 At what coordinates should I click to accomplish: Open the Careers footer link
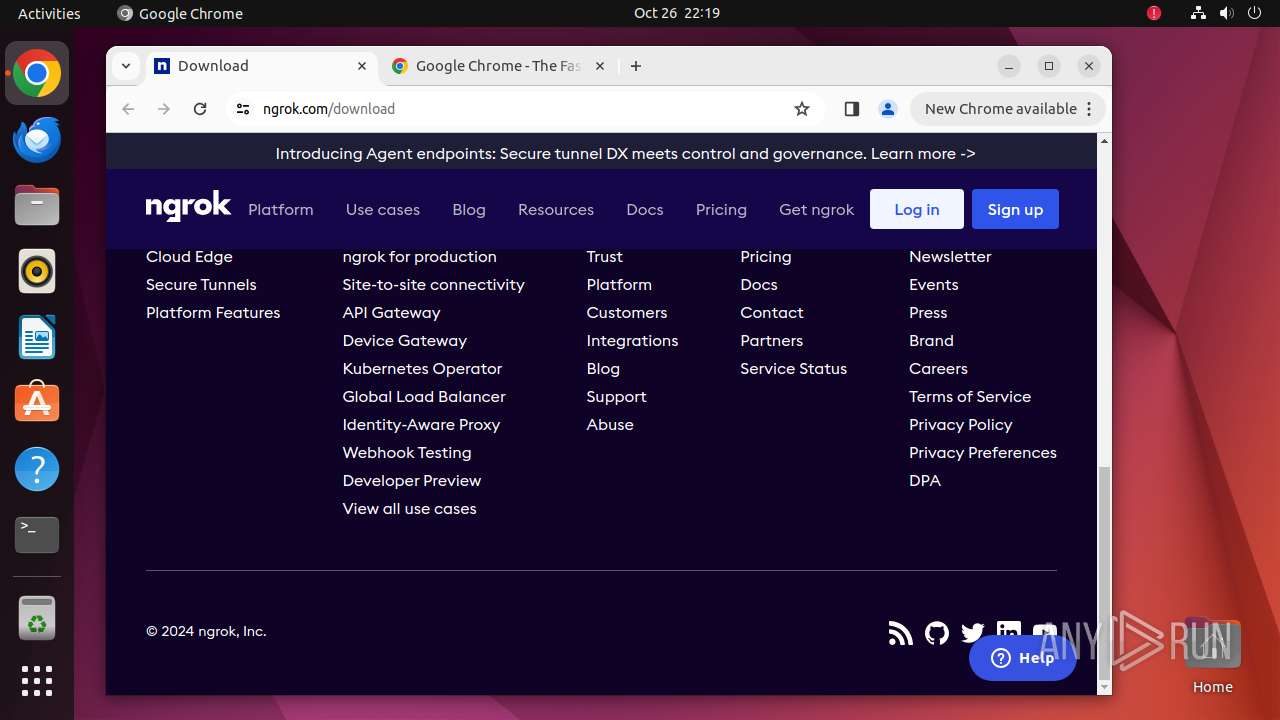click(x=938, y=368)
